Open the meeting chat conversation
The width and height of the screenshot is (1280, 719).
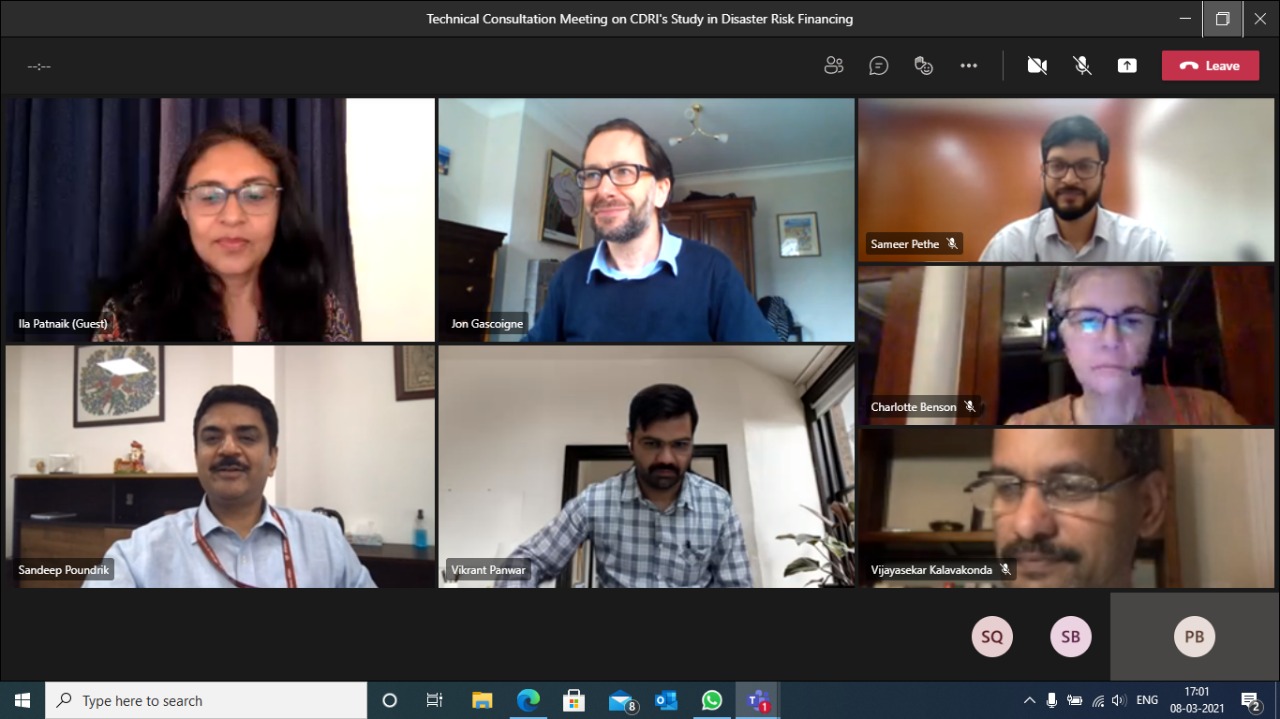coord(879,66)
